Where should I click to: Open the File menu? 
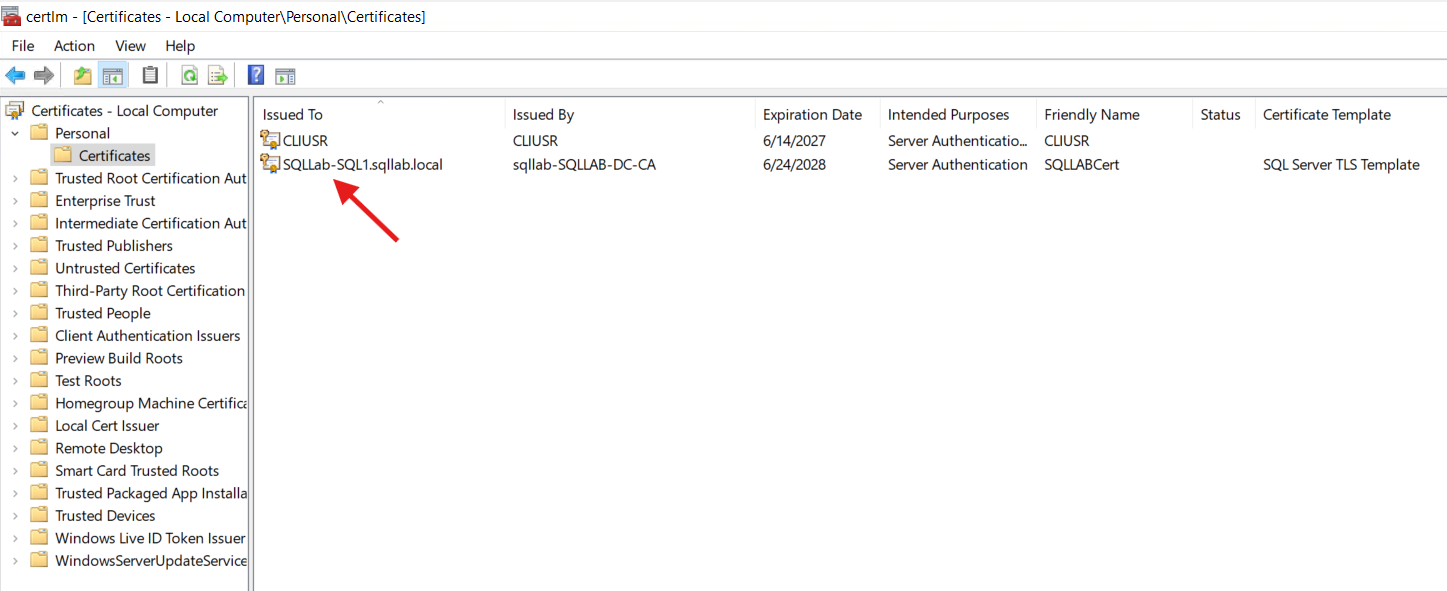23,46
